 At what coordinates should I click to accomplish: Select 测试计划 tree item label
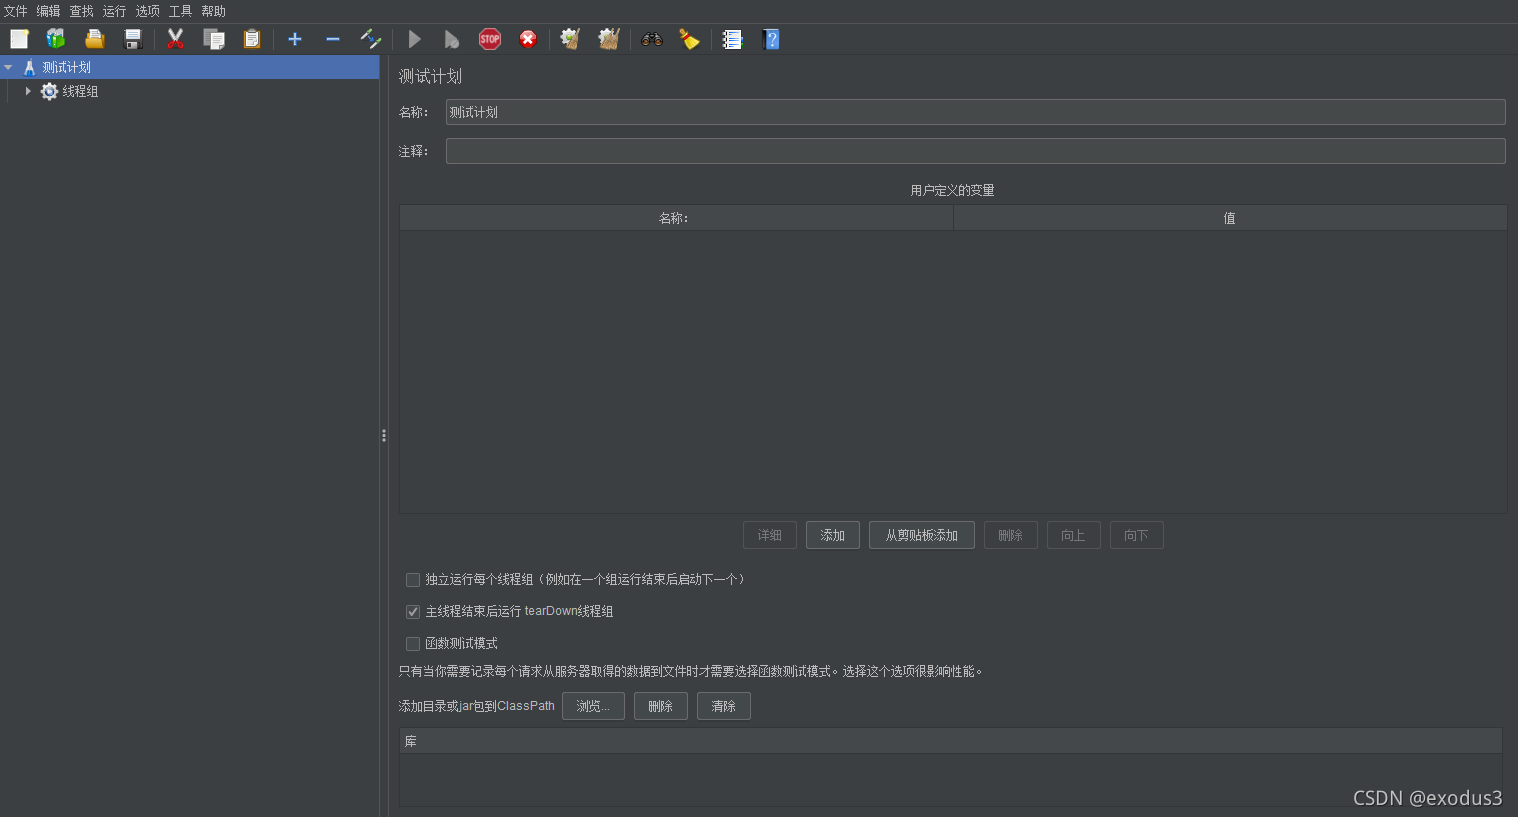(x=67, y=67)
